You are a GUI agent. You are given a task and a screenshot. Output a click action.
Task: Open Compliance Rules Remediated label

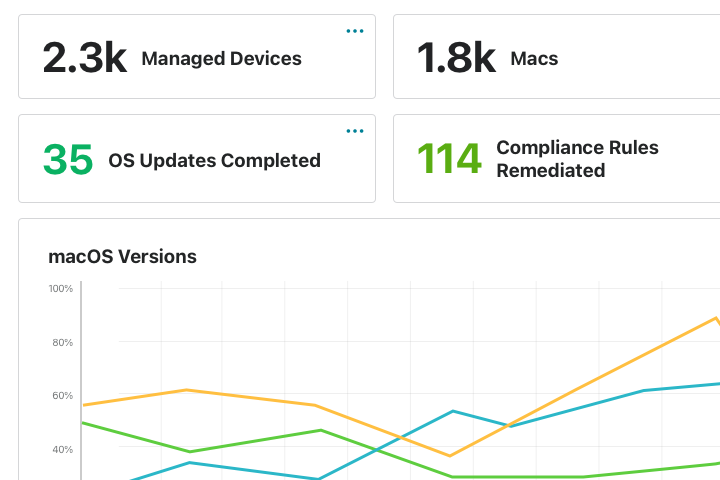click(577, 159)
